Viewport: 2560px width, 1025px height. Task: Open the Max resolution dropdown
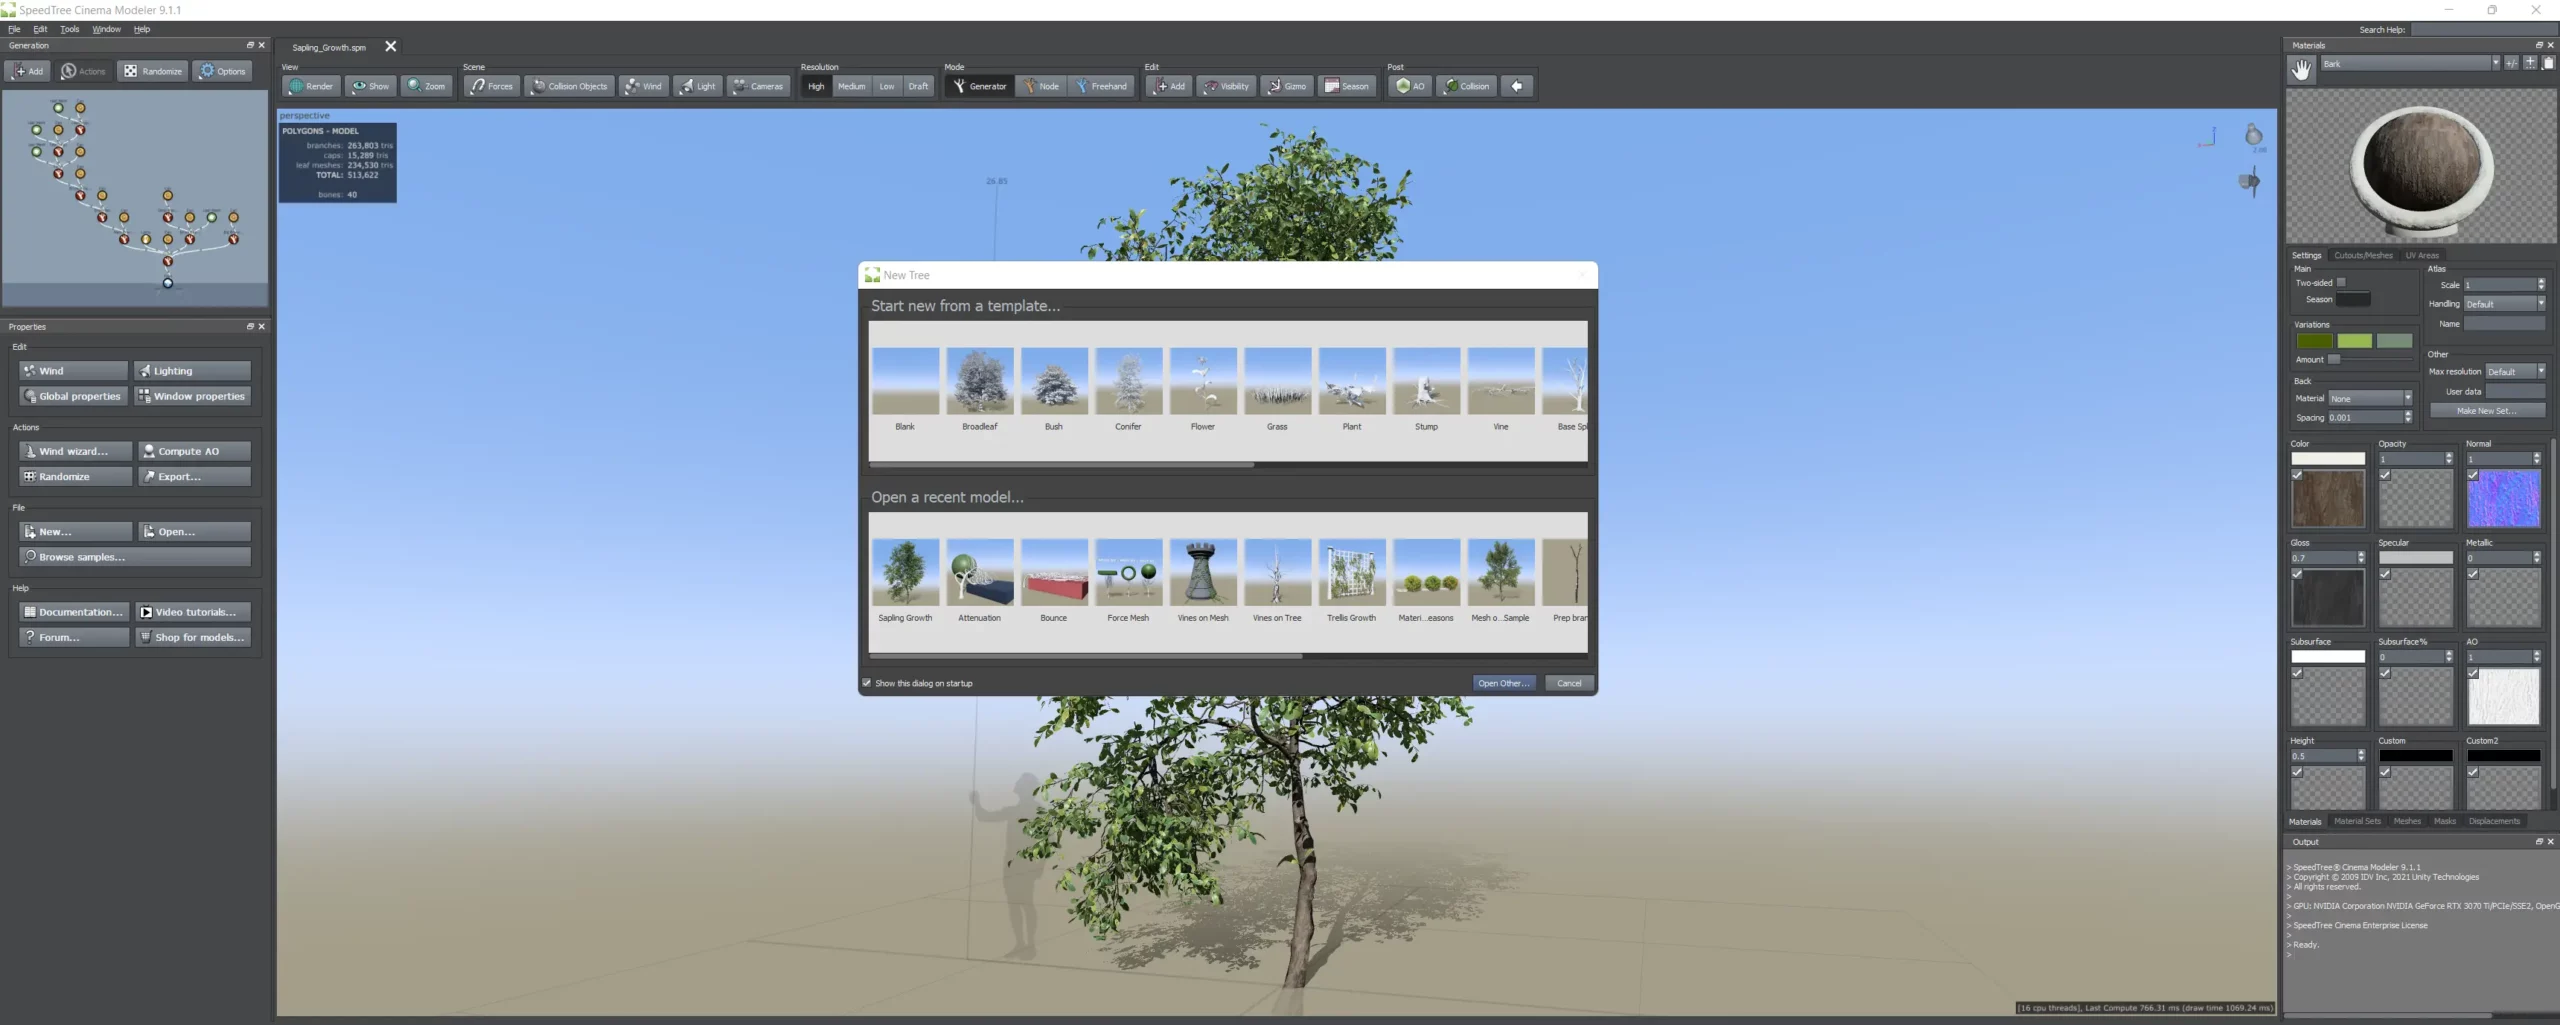(2516, 371)
